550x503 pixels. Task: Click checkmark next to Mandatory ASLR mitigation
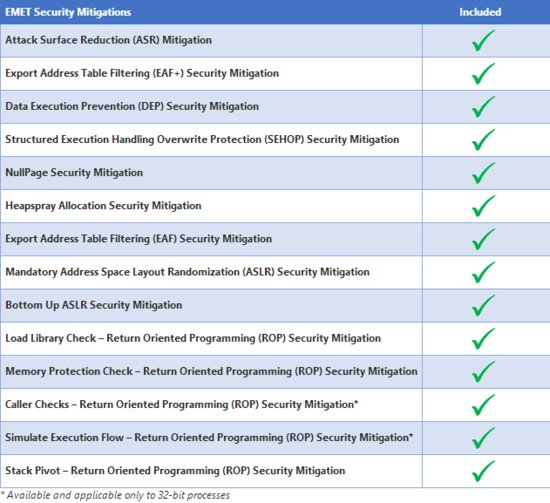click(x=483, y=273)
